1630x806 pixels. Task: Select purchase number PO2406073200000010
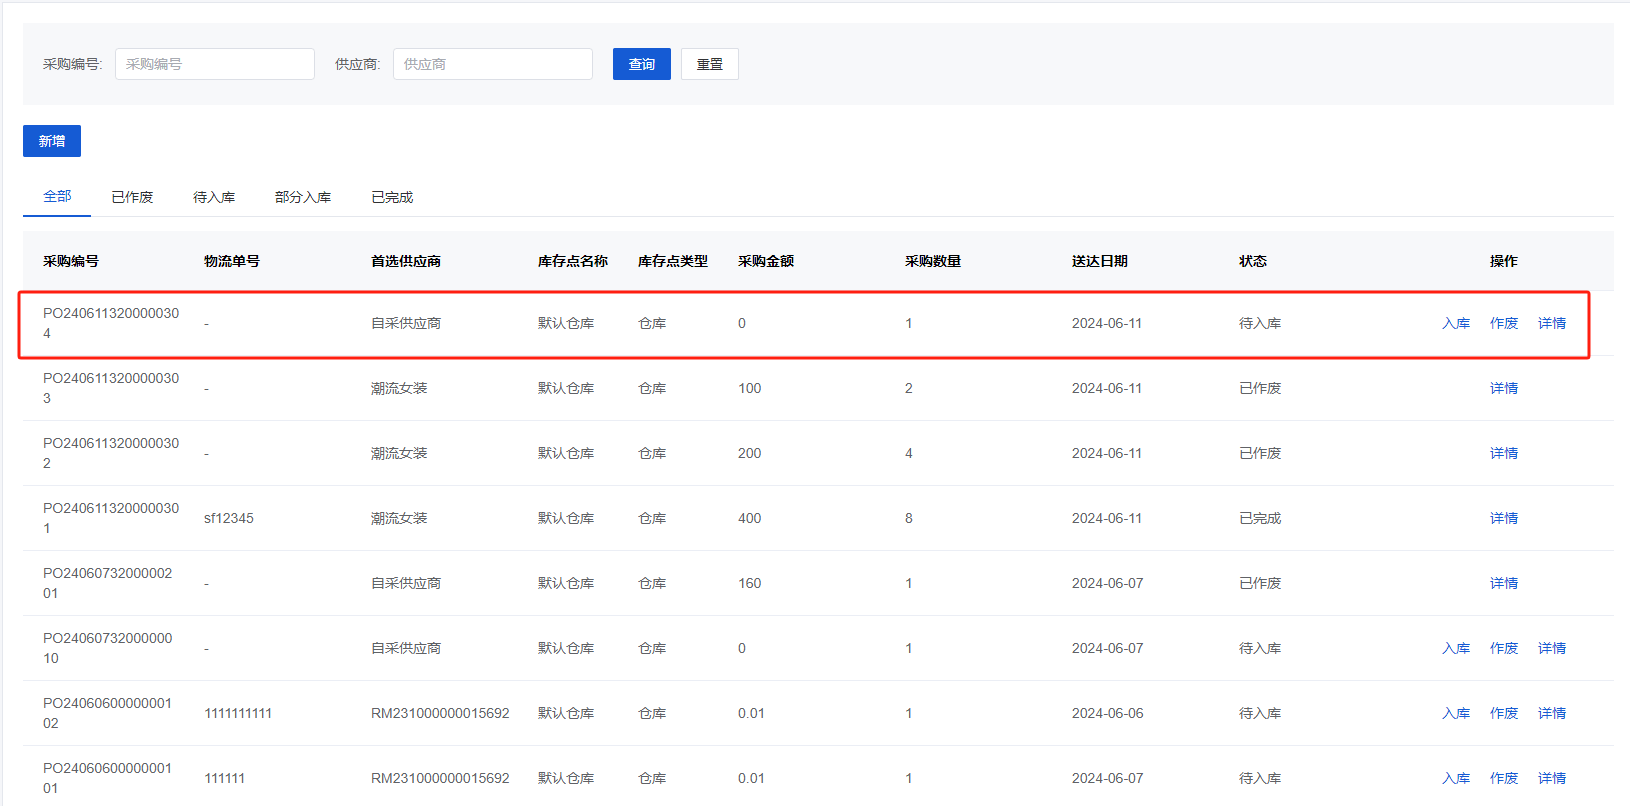pos(108,648)
